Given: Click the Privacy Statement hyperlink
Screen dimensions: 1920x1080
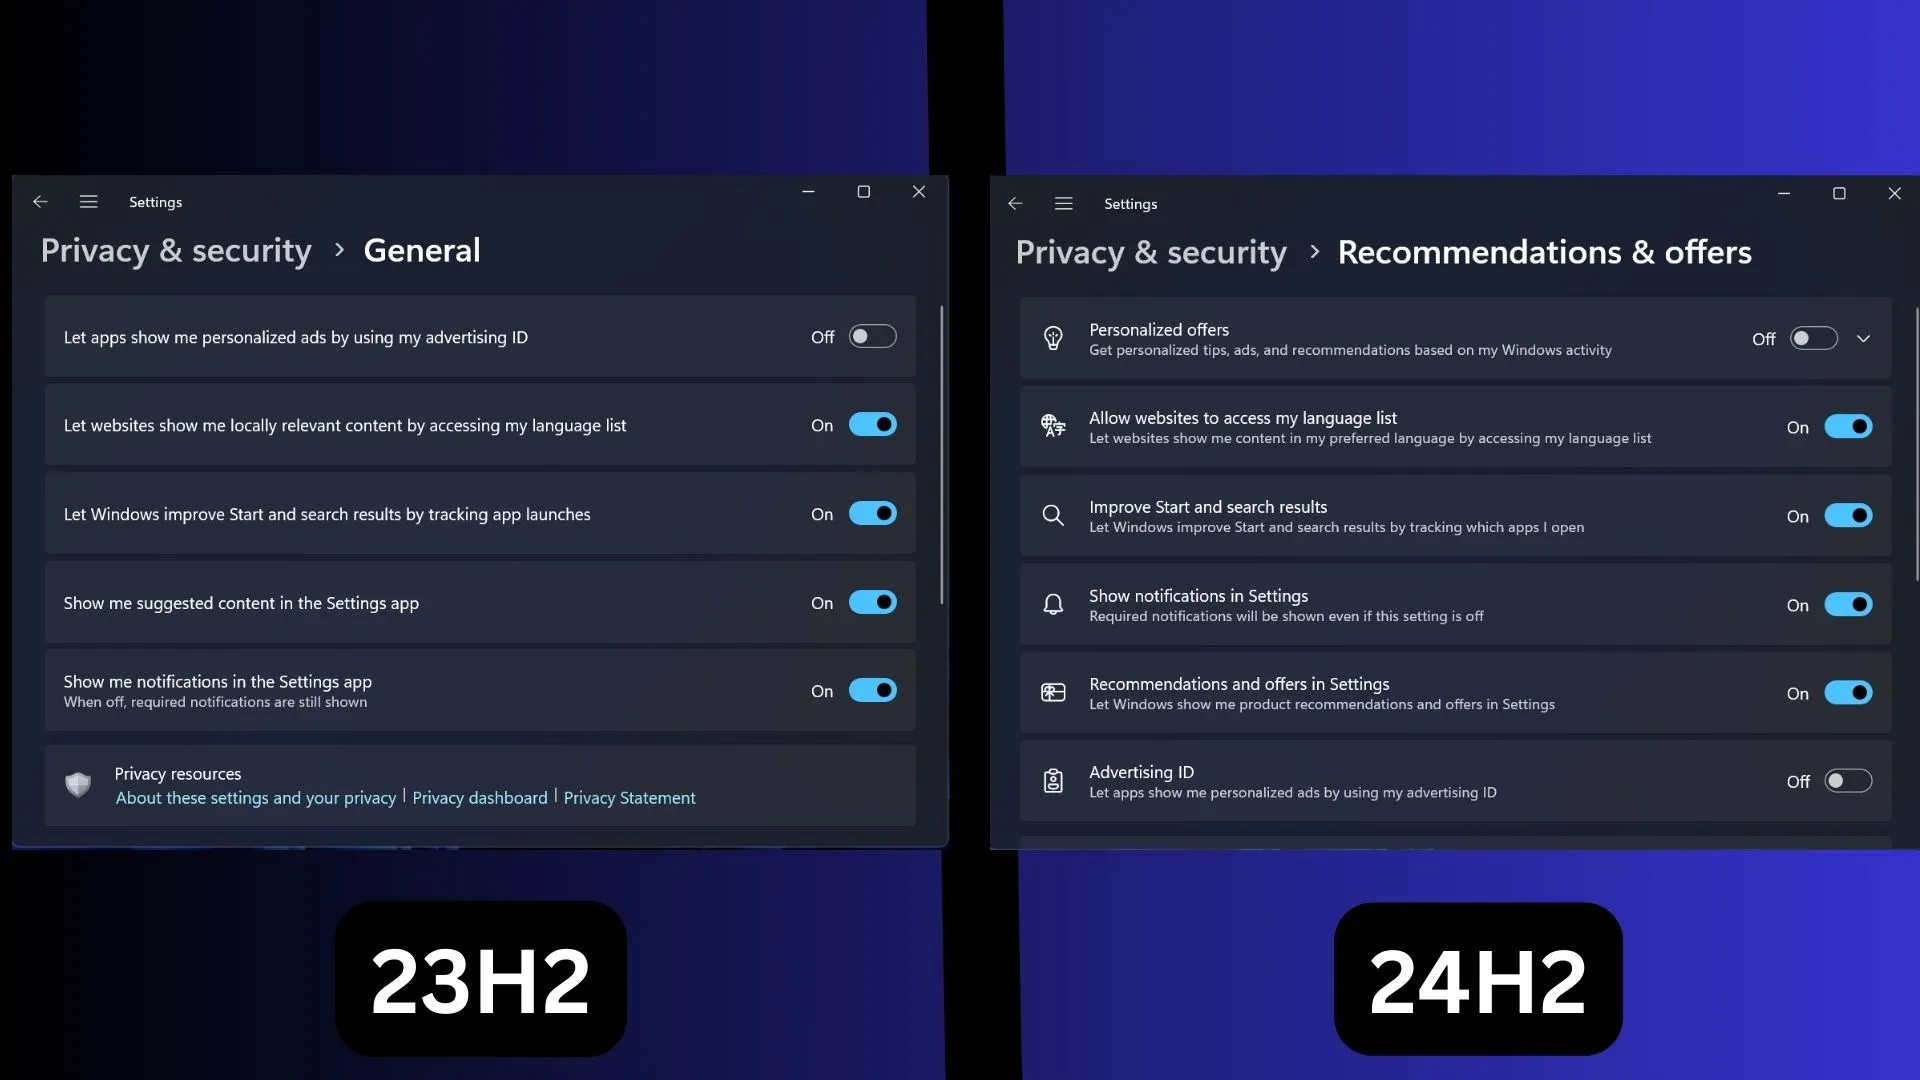Looking at the screenshot, I should coord(629,796).
